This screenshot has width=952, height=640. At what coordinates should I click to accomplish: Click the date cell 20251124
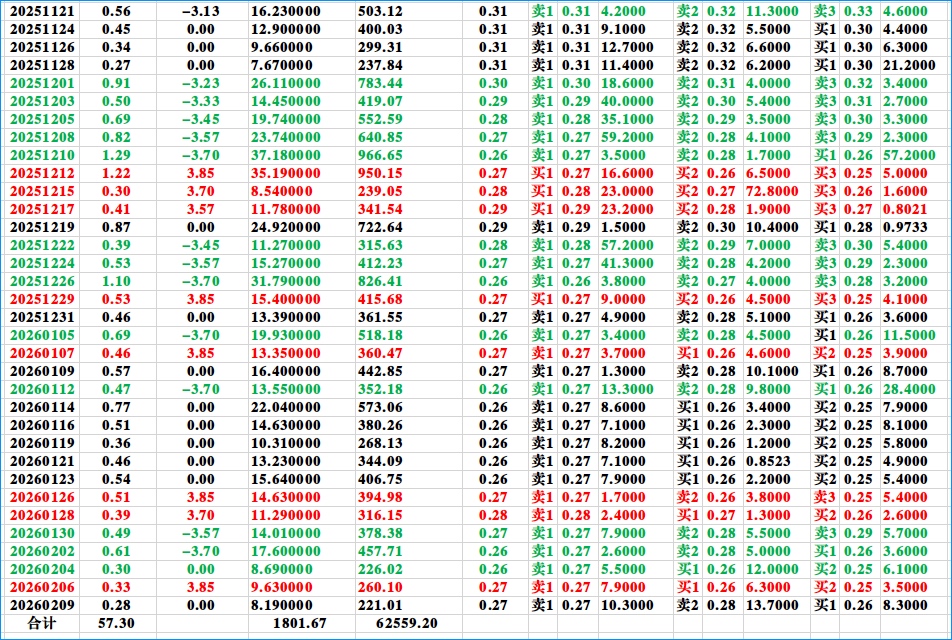click(x=42, y=29)
